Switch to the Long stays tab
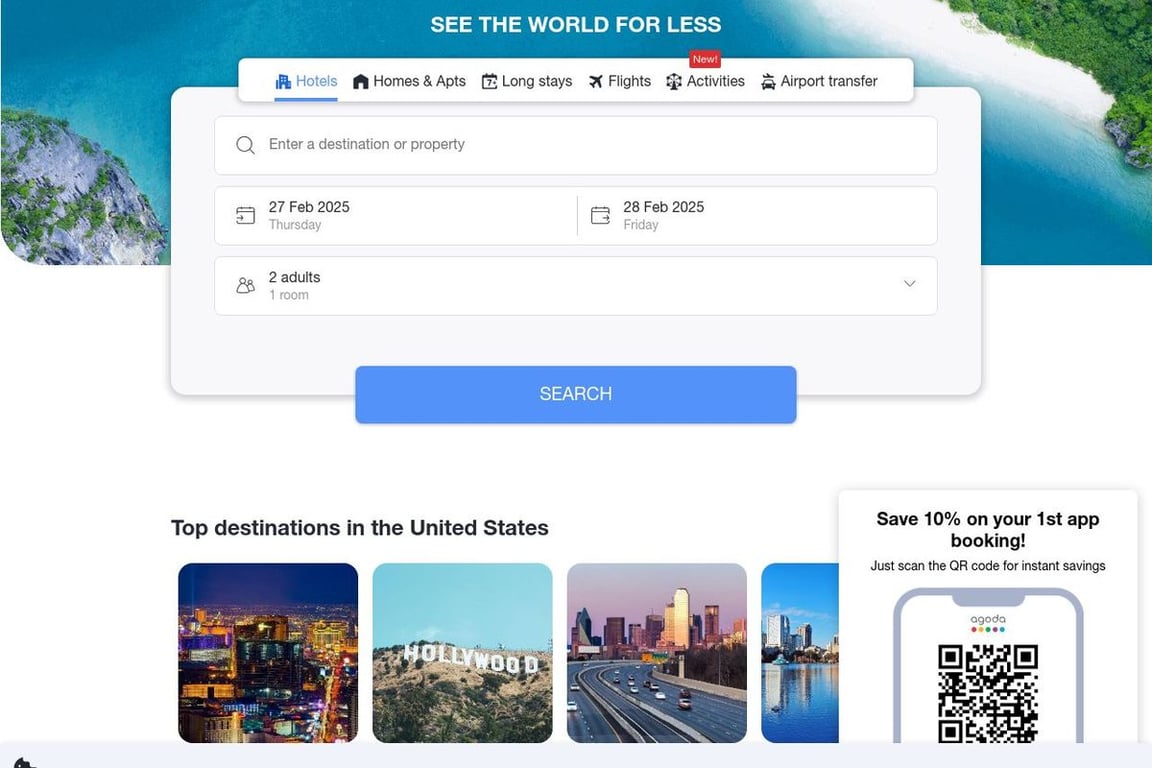The height and width of the screenshot is (768, 1152). [527, 82]
